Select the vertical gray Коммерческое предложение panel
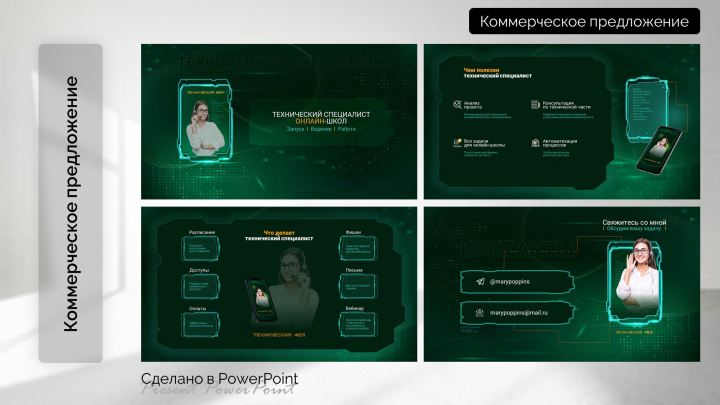Viewport: 720px width, 405px height. [70, 203]
